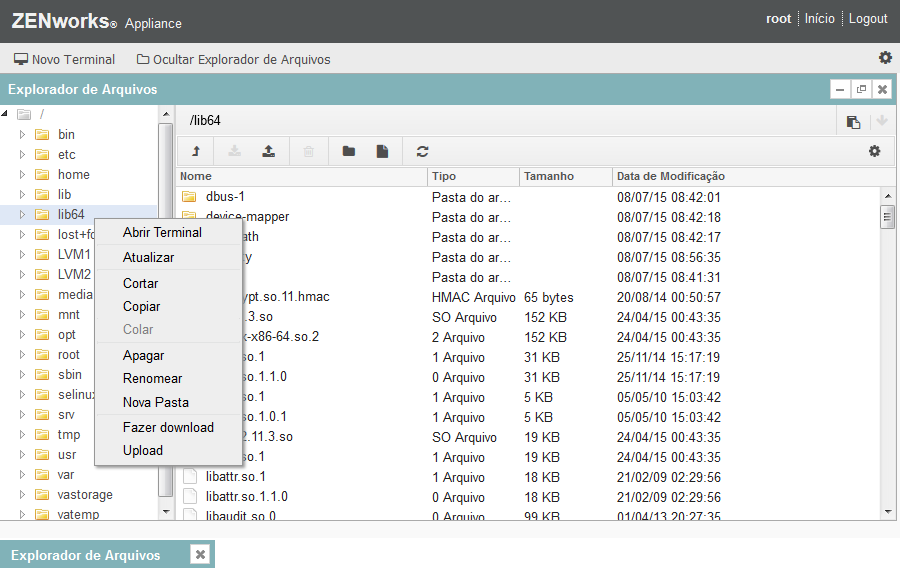Open the top-right appliance settings gear
This screenshot has width=900, height=570.
(885, 58)
